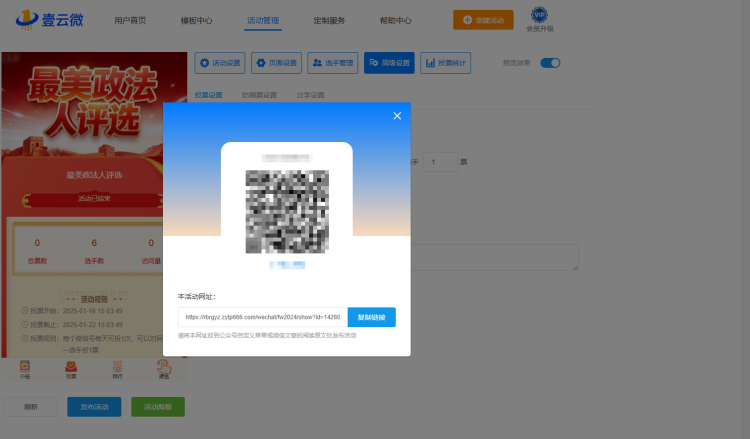Click the 本活动网址 label
The width and height of the screenshot is (750, 439).
[197, 296]
